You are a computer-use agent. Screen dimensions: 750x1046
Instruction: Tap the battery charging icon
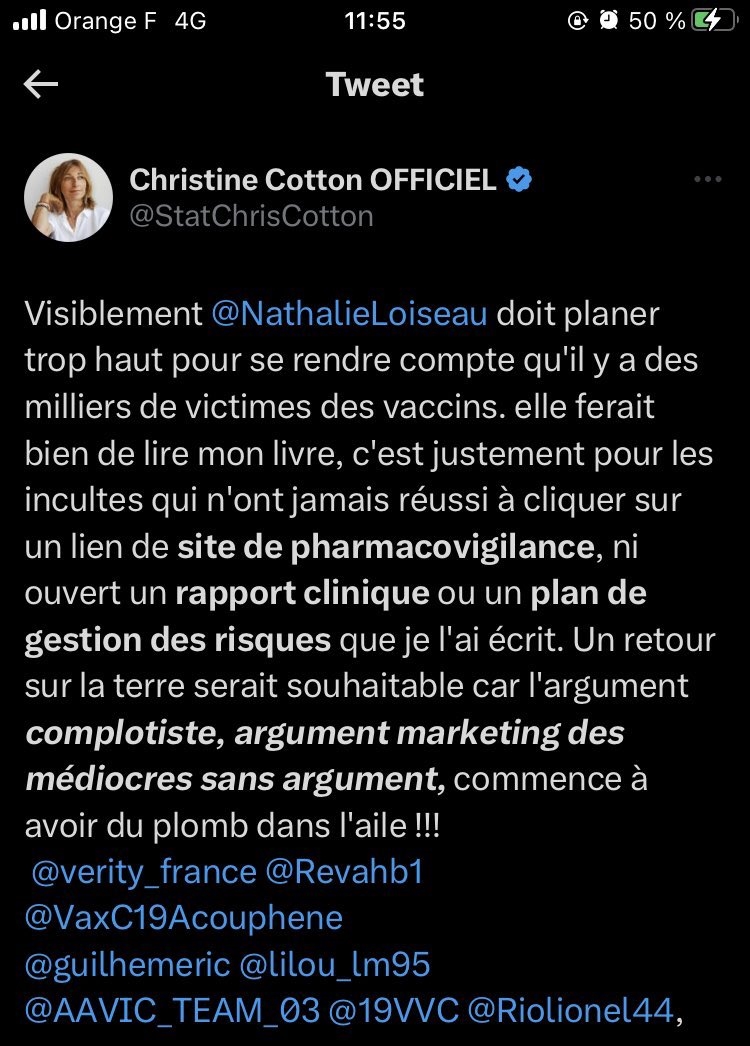tap(714, 21)
